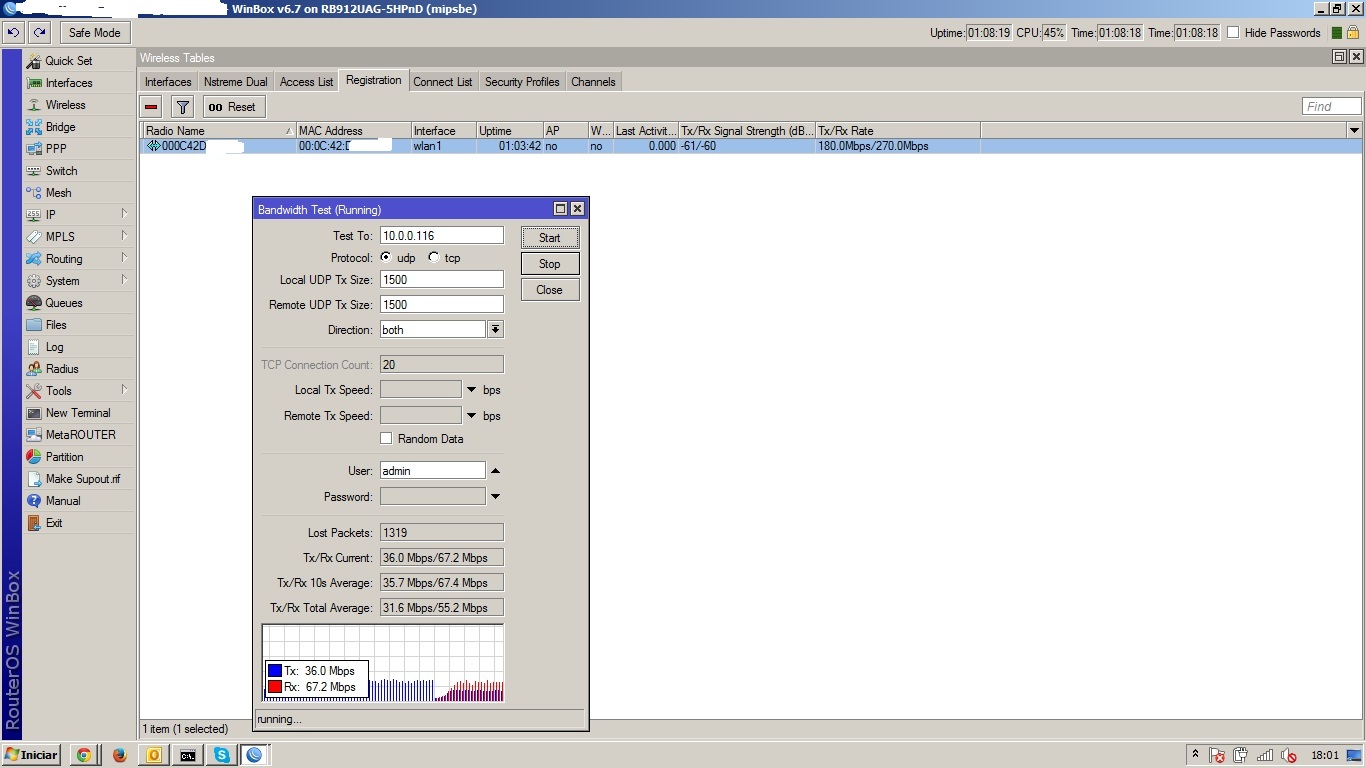This screenshot has width=1366, height=768.
Task: Toggle the Hide Passwords checkbox
Action: 1233,33
